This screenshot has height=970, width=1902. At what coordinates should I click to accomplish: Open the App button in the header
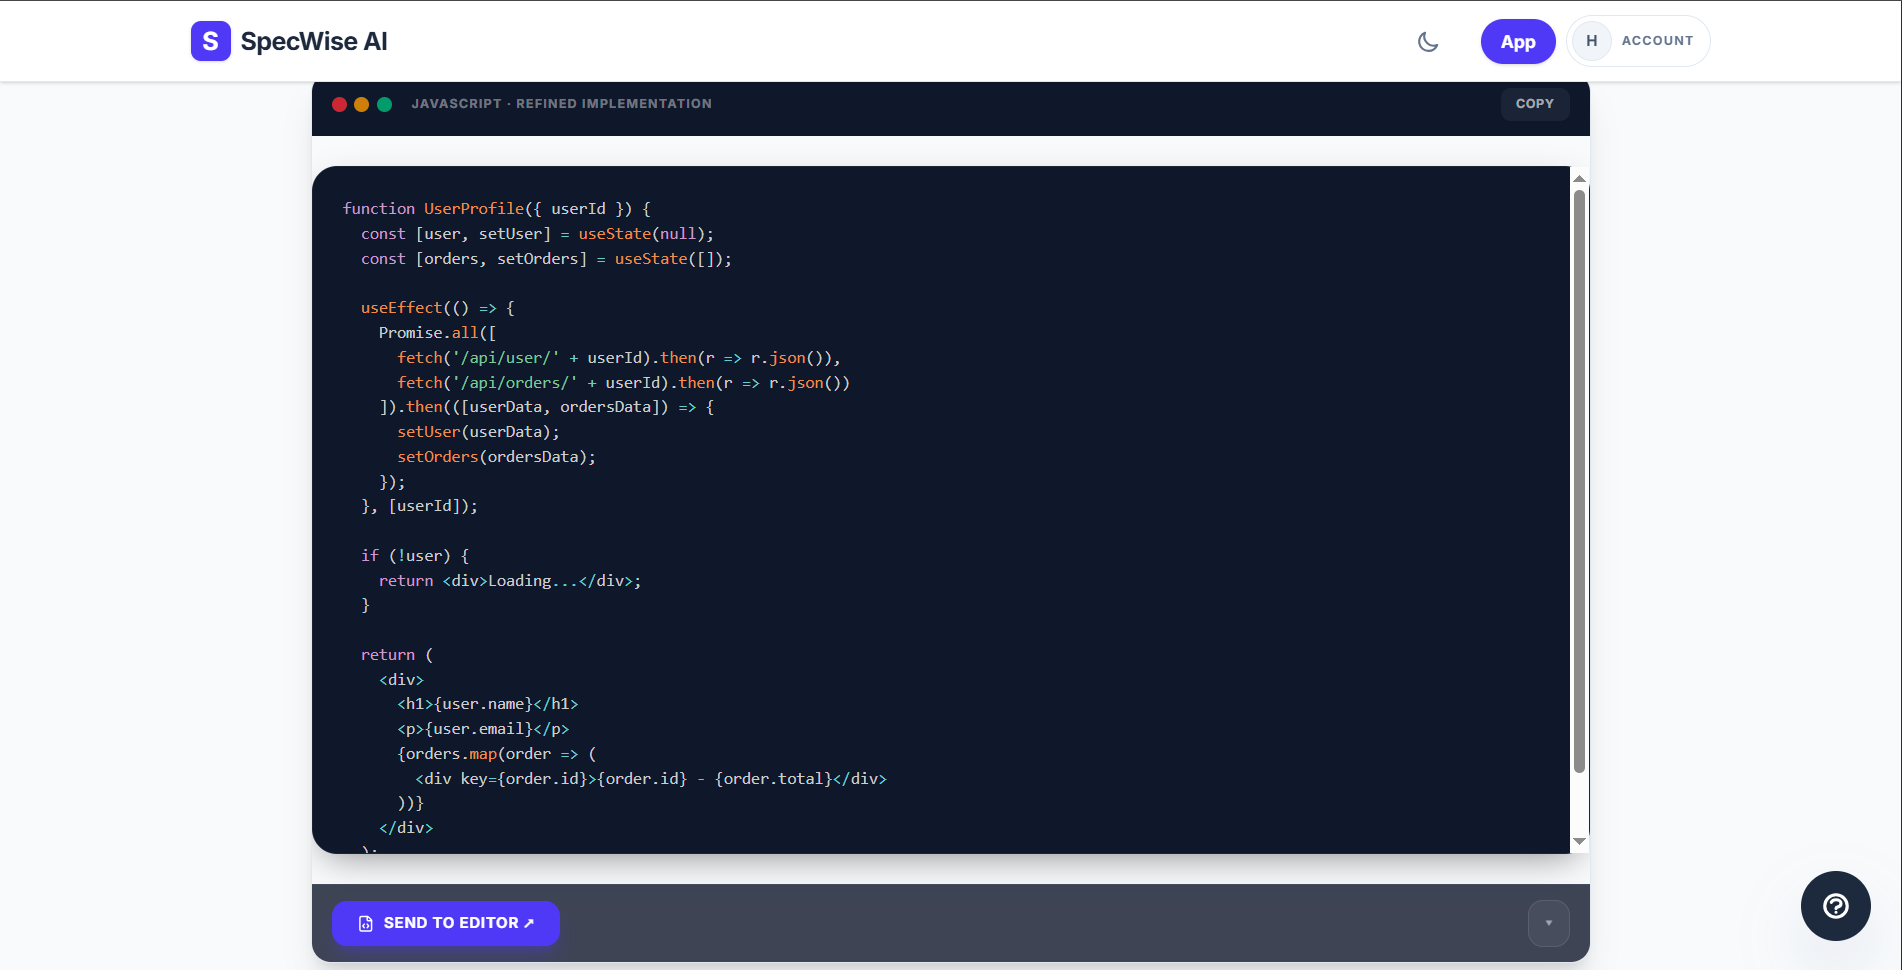click(1518, 42)
